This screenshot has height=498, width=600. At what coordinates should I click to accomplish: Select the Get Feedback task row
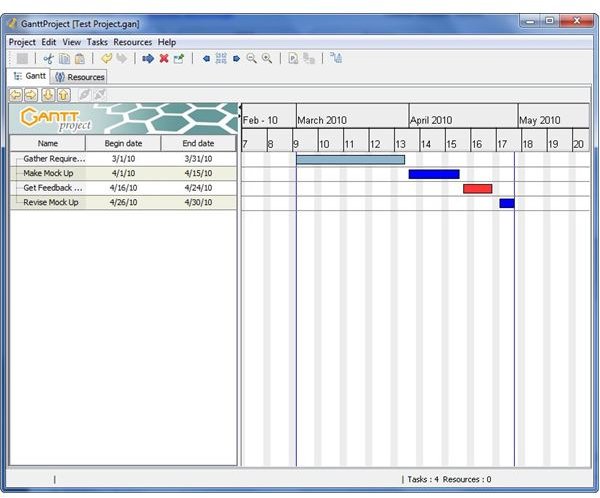[123, 188]
